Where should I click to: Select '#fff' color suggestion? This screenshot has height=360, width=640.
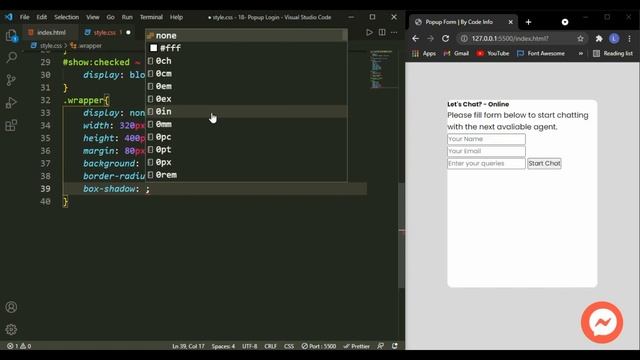pos(247,48)
